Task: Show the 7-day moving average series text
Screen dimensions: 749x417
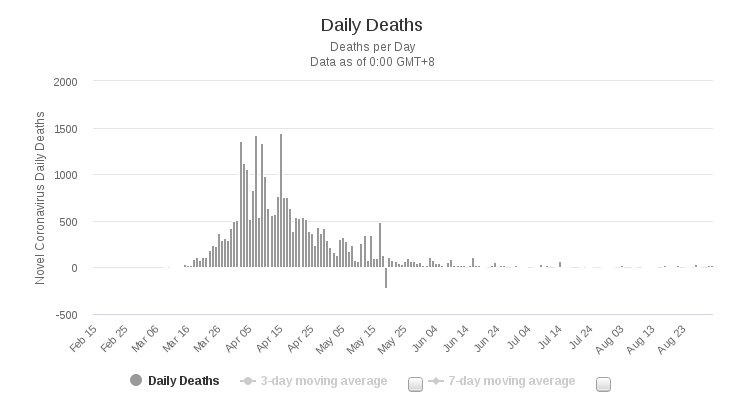Action: (x=511, y=380)
